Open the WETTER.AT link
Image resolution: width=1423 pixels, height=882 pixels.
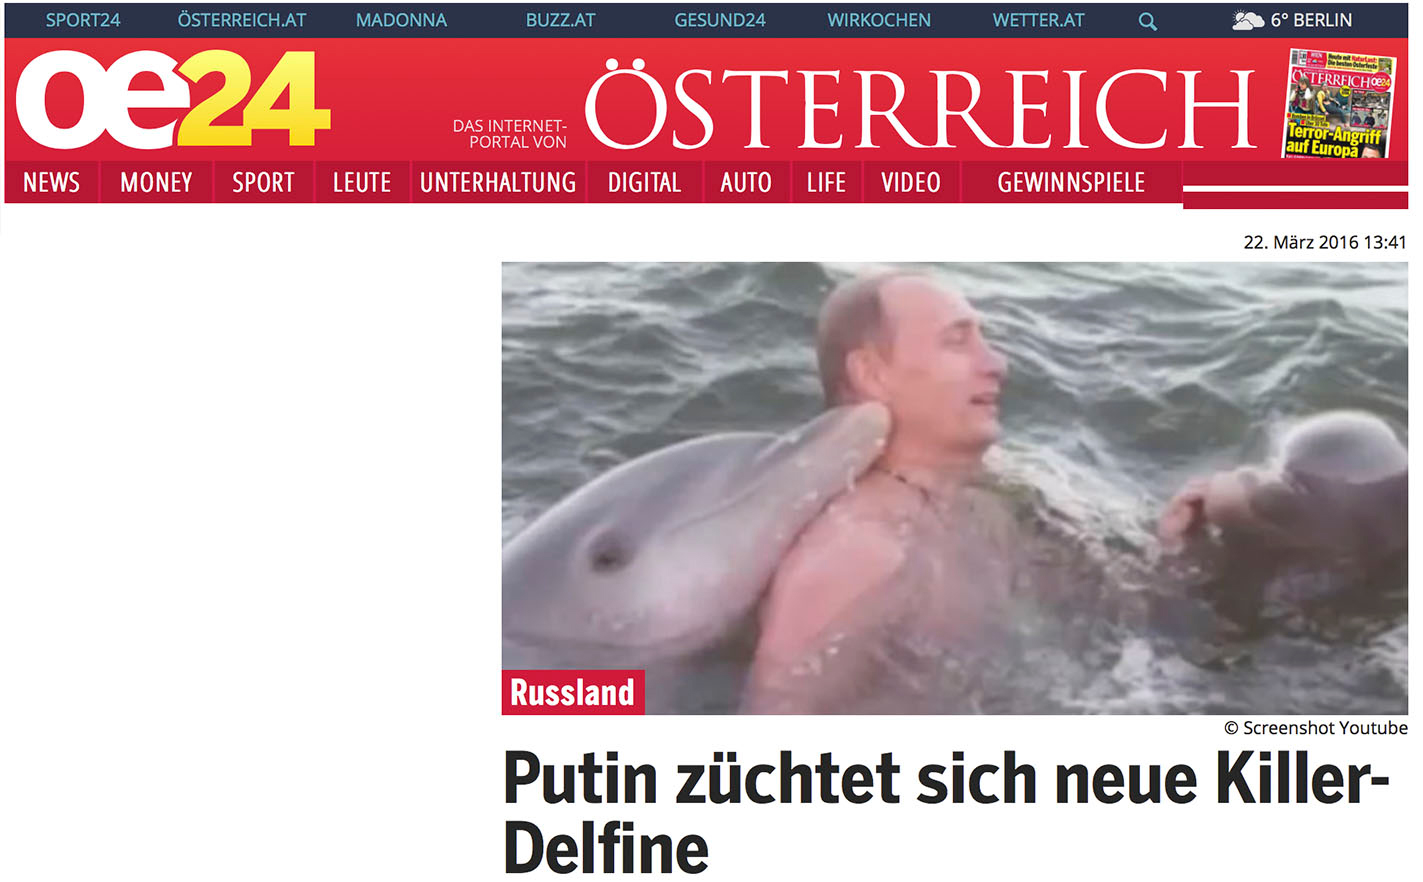click(x=1038, y=20)
